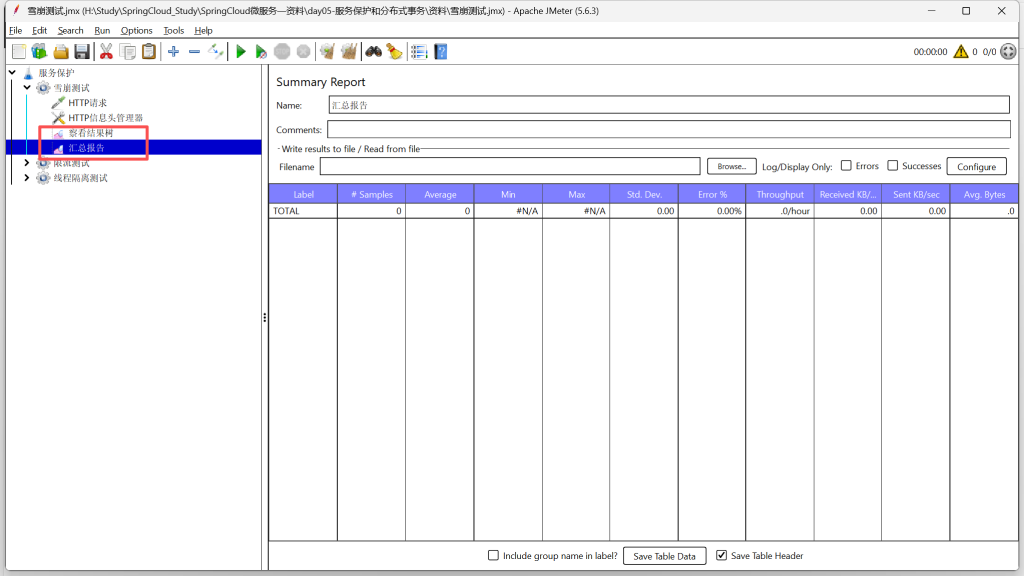Open the Templates toolbar icon
This screenshot has height=576, width=1024.
[39, 51]
